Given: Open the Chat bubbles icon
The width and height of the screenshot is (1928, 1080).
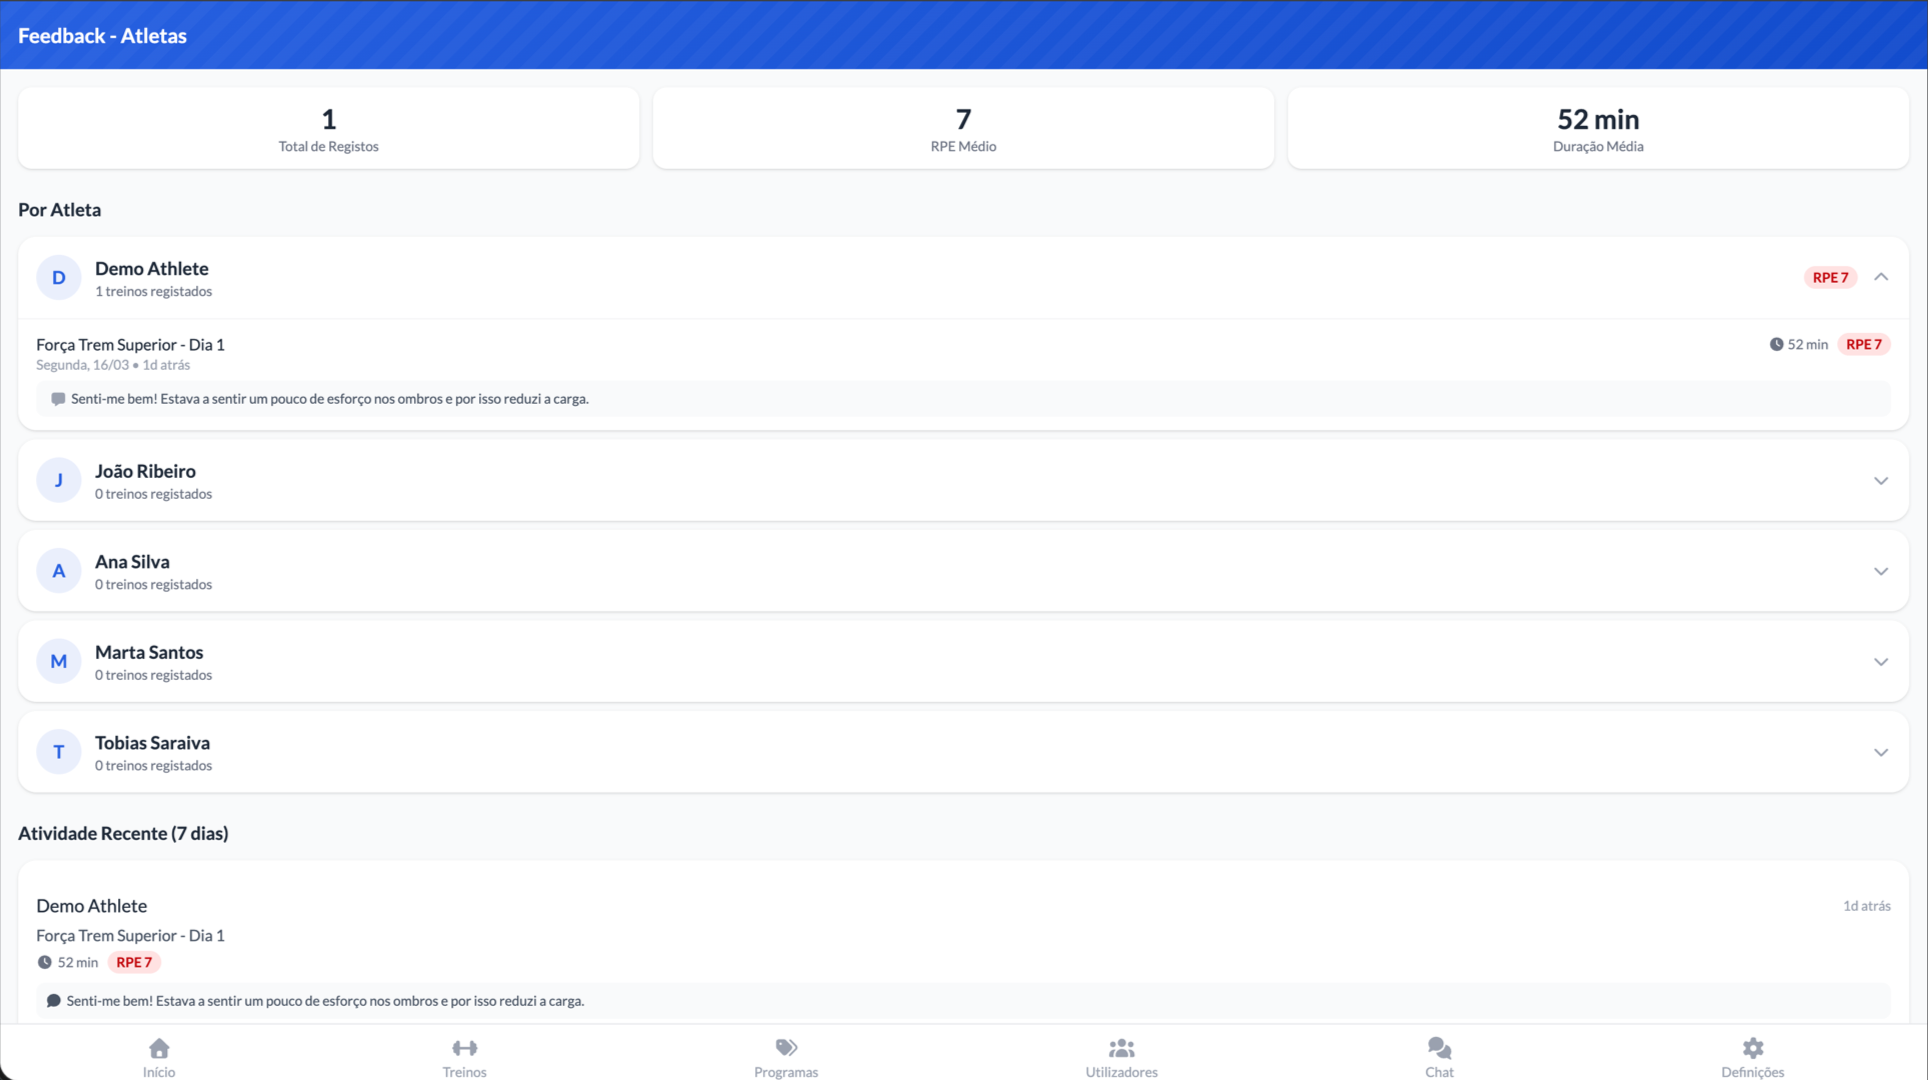Looking at the screenshot, I should 1439,1048.
